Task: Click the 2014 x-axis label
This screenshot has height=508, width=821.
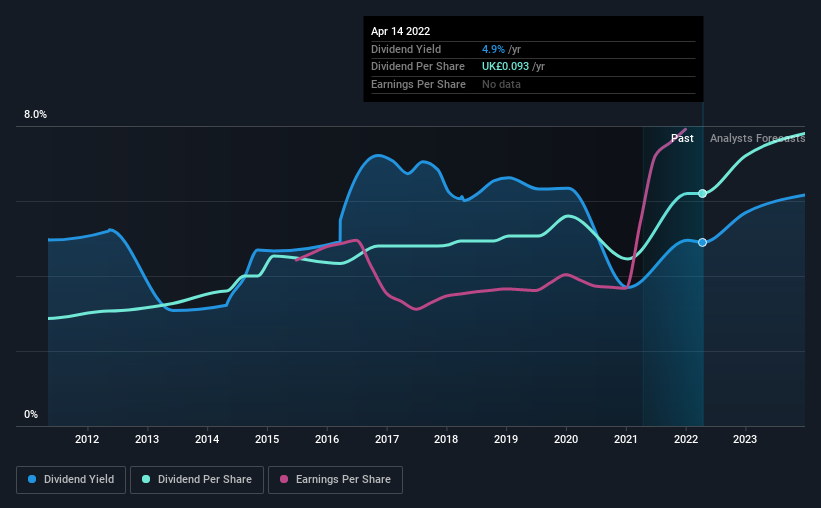Action: coord(207,439)
